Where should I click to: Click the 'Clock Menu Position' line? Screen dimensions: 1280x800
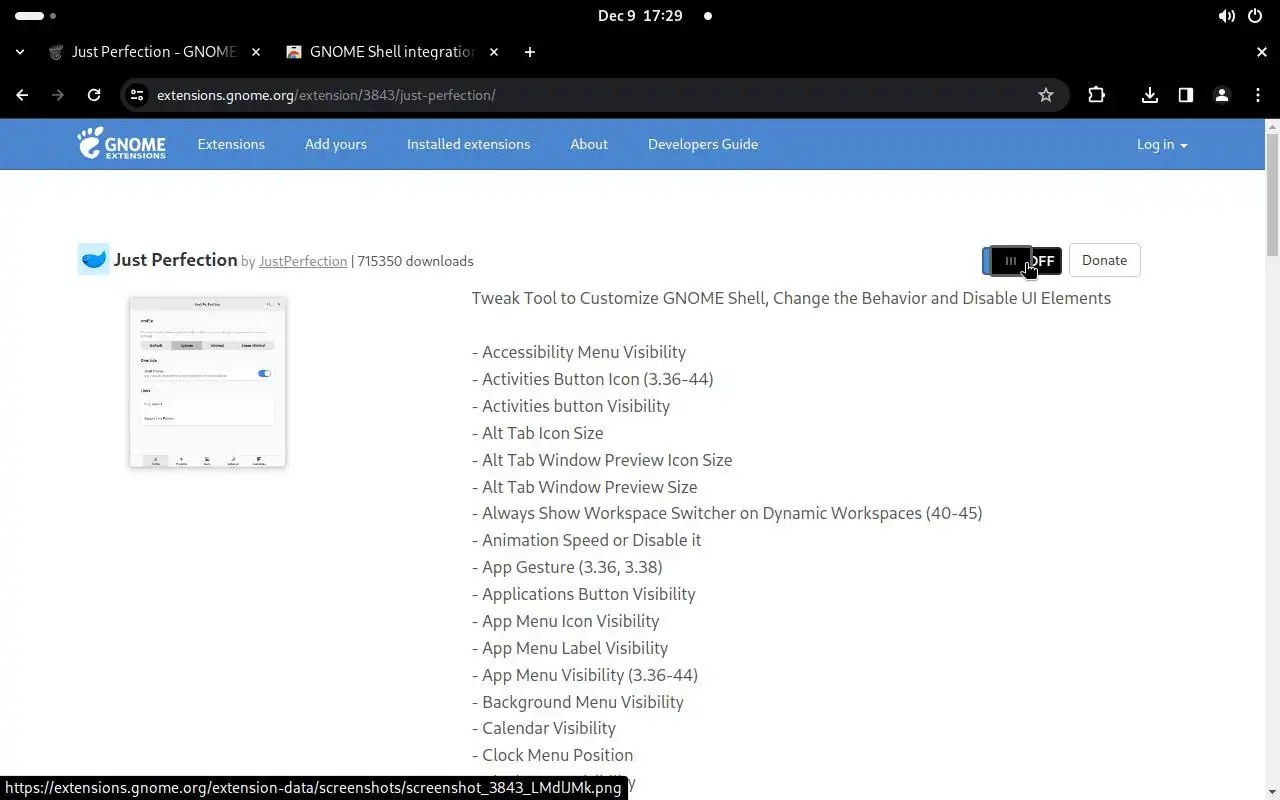(x=553, y=755)
